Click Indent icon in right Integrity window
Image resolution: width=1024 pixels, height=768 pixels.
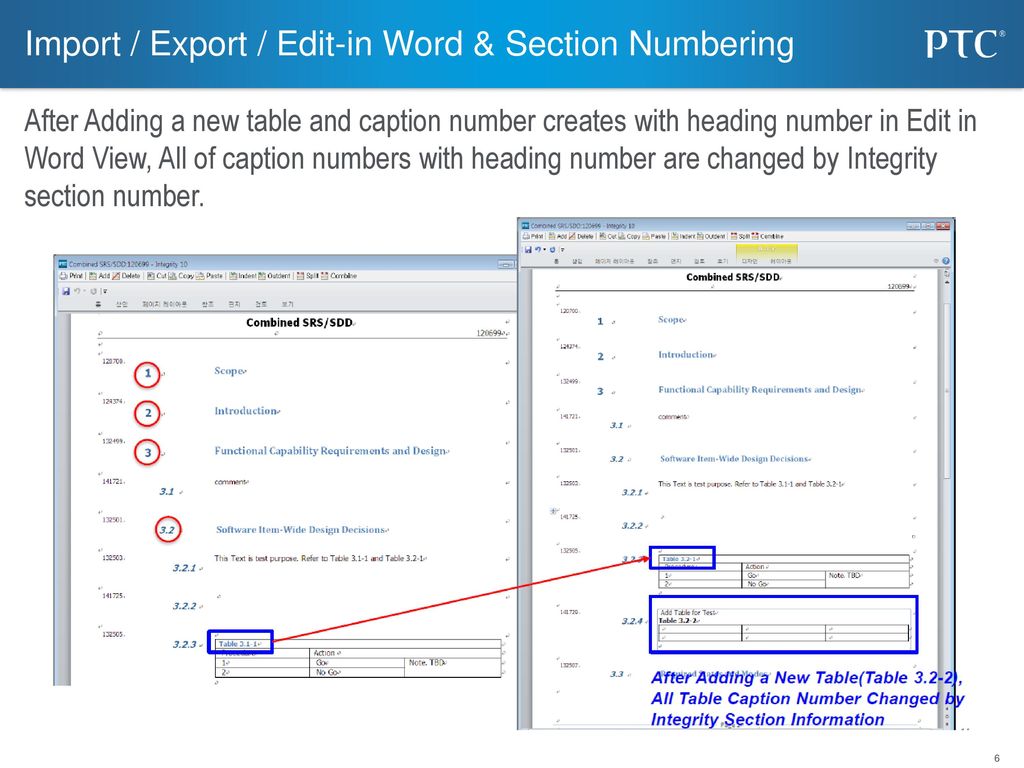point(675,236)
